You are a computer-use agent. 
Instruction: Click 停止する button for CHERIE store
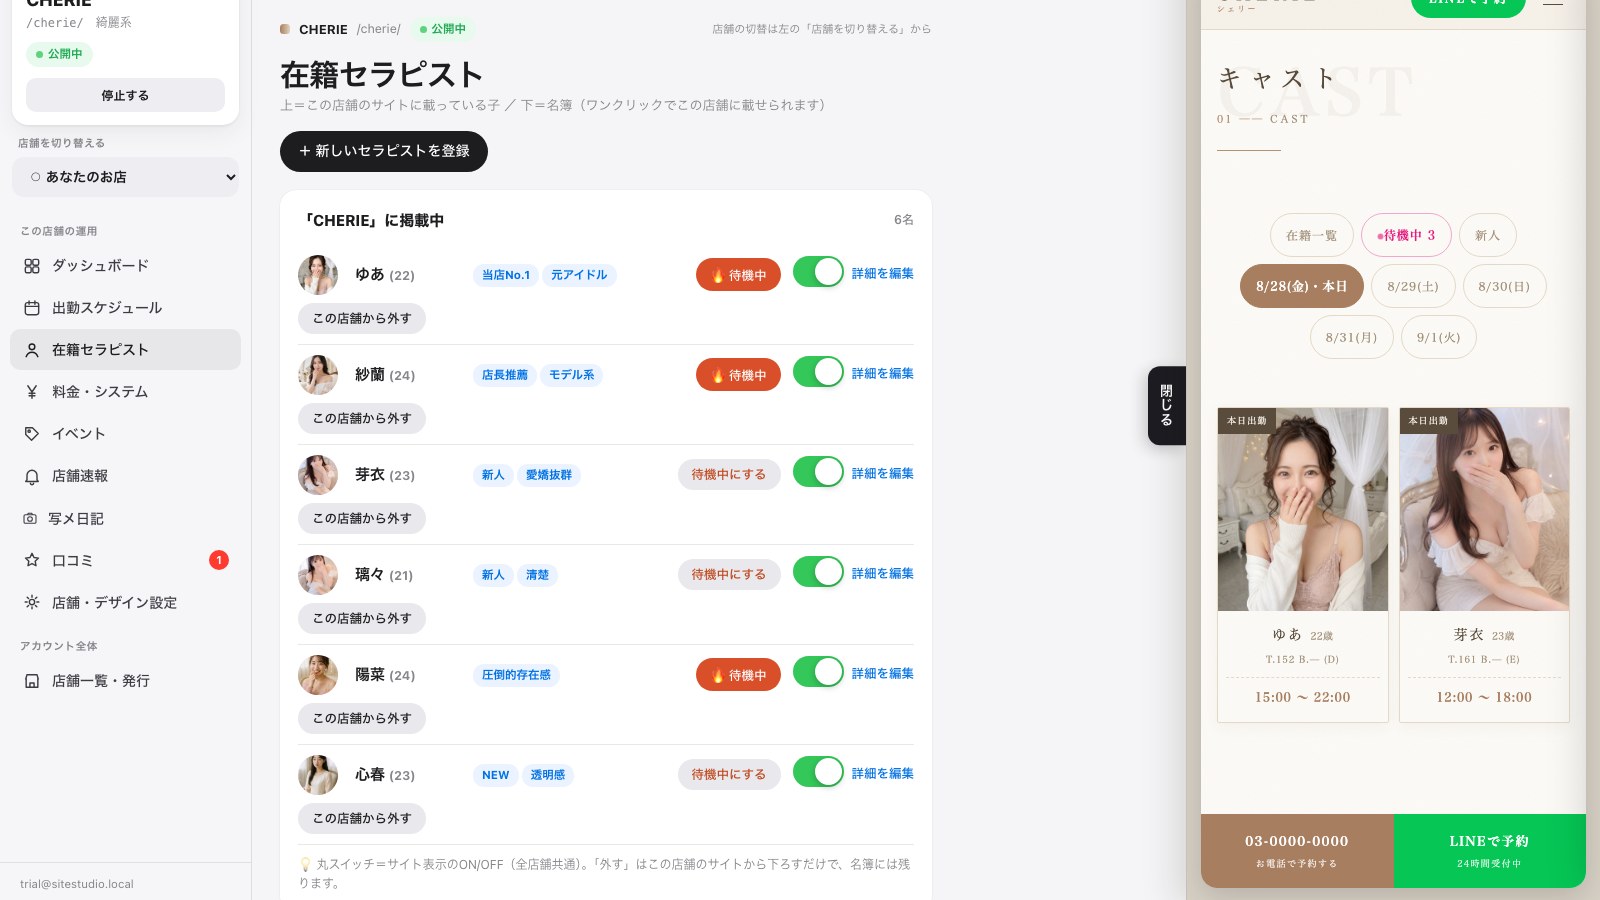pyautogui.click(x=125, y=95)
